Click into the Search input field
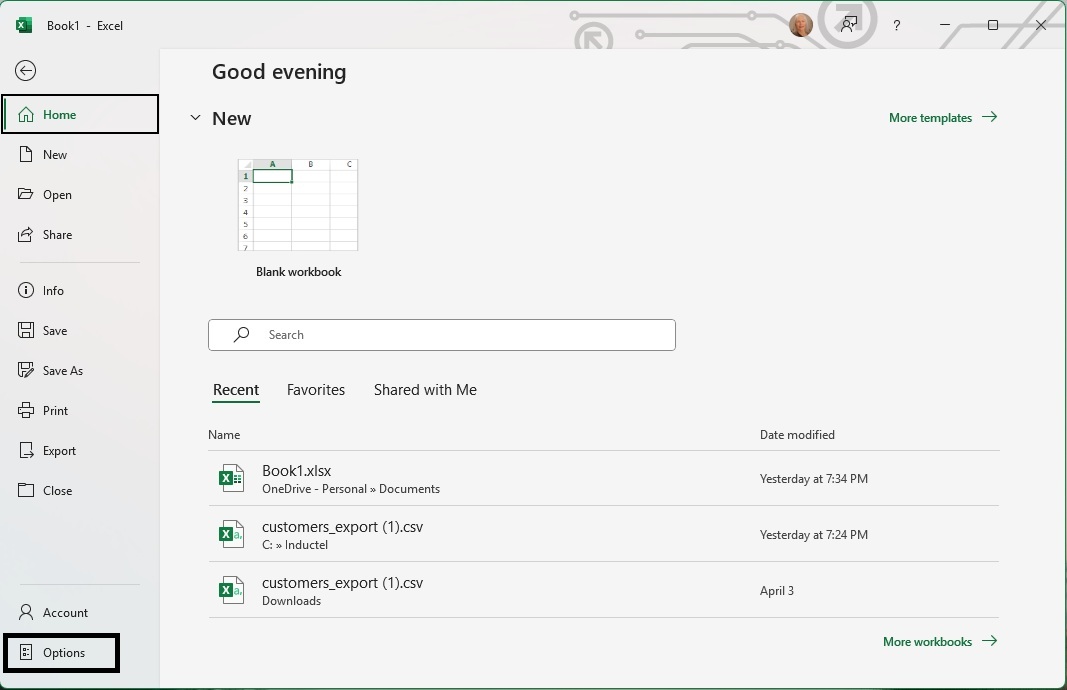The height and width of the screenshot is (690, 1067). [x=460, y=335]
